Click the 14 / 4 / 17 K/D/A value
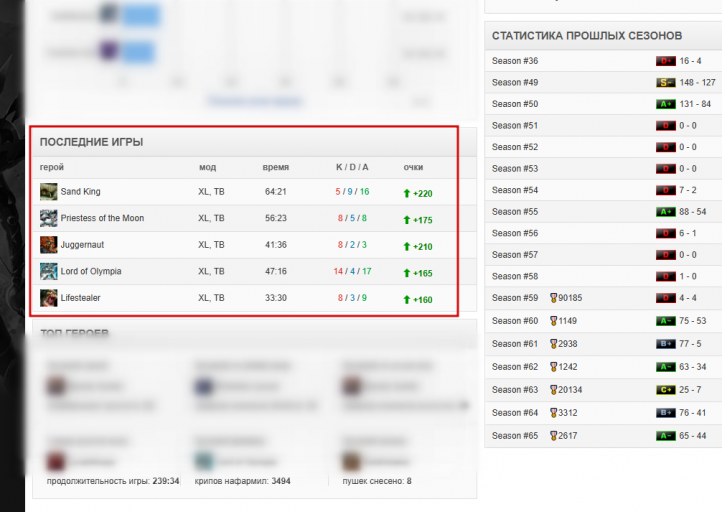 [352, 271]
